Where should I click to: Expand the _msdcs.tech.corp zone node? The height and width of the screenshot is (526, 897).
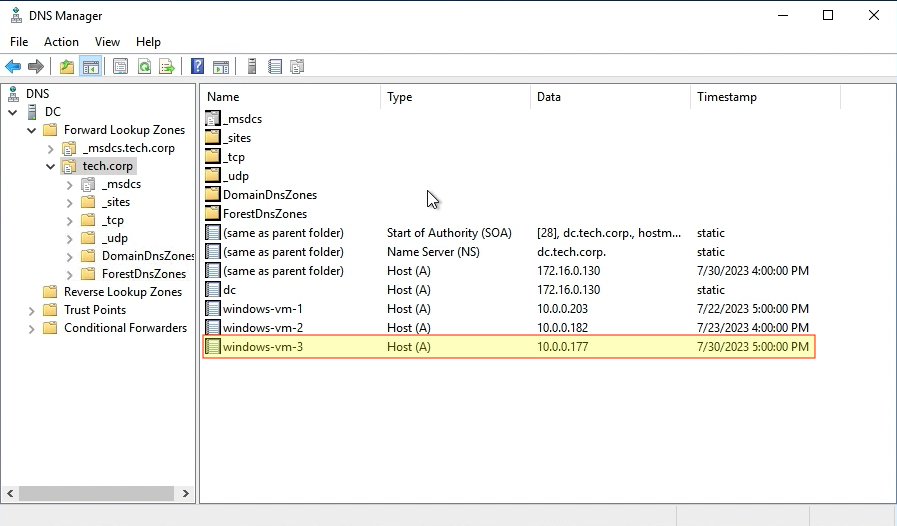point(51,148)
